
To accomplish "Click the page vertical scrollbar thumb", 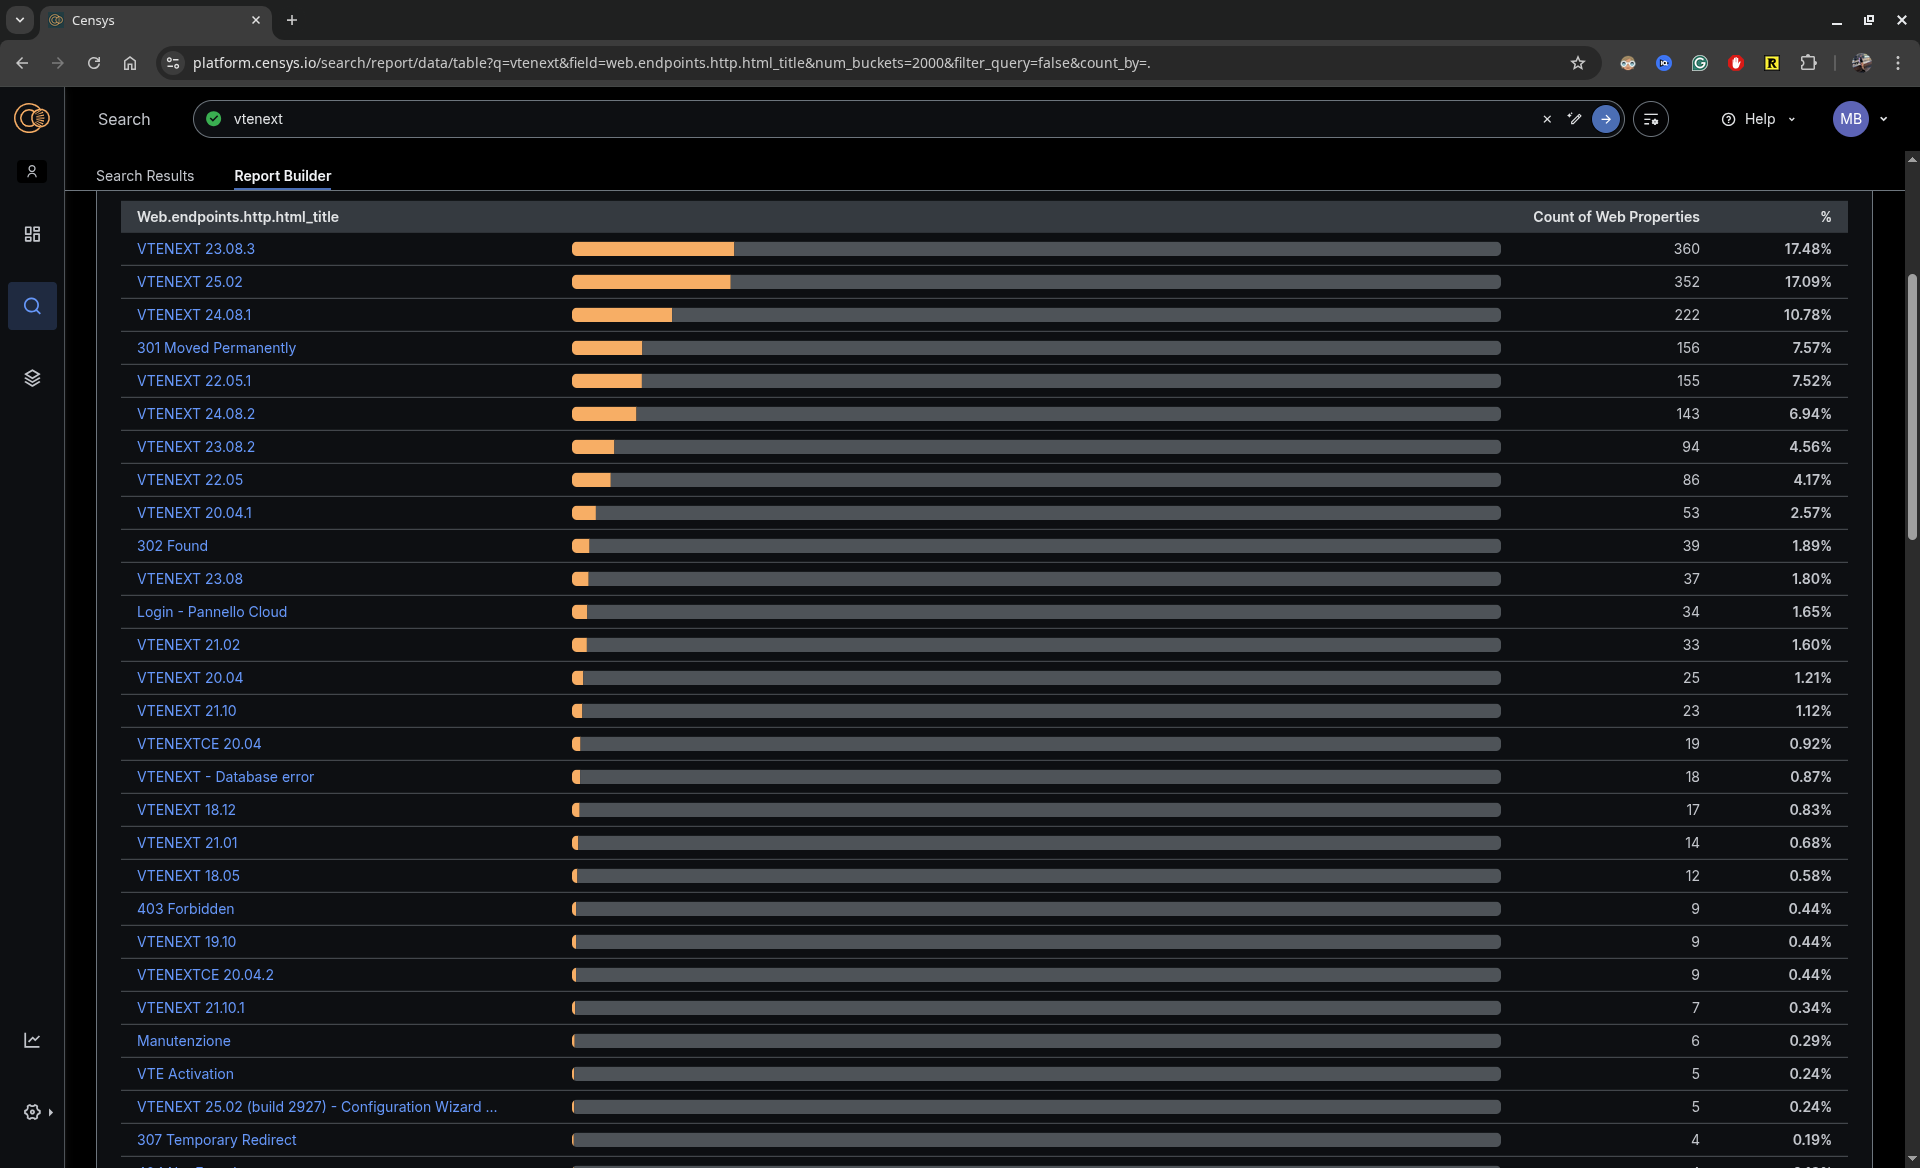I will pos(1912,408).
